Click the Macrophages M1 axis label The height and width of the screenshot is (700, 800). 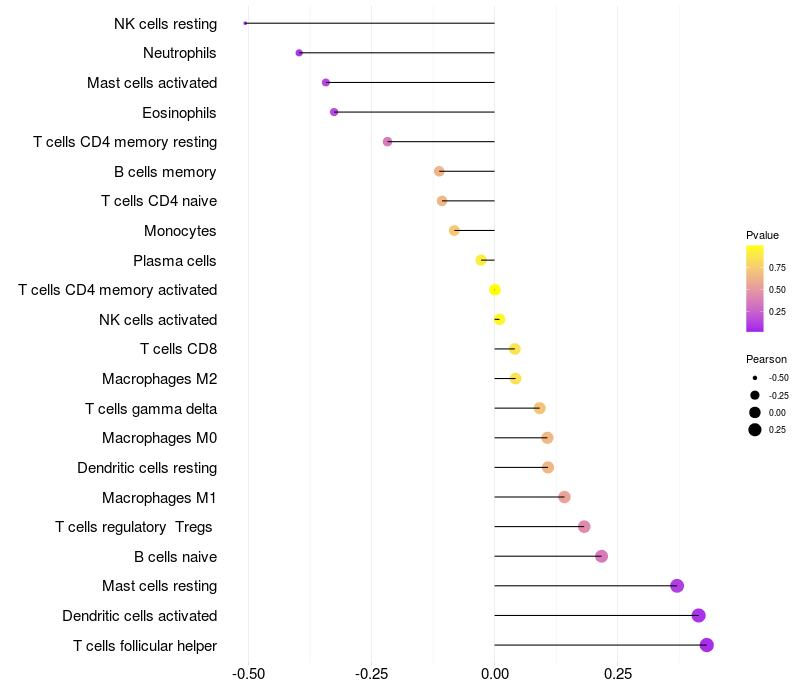159,497
